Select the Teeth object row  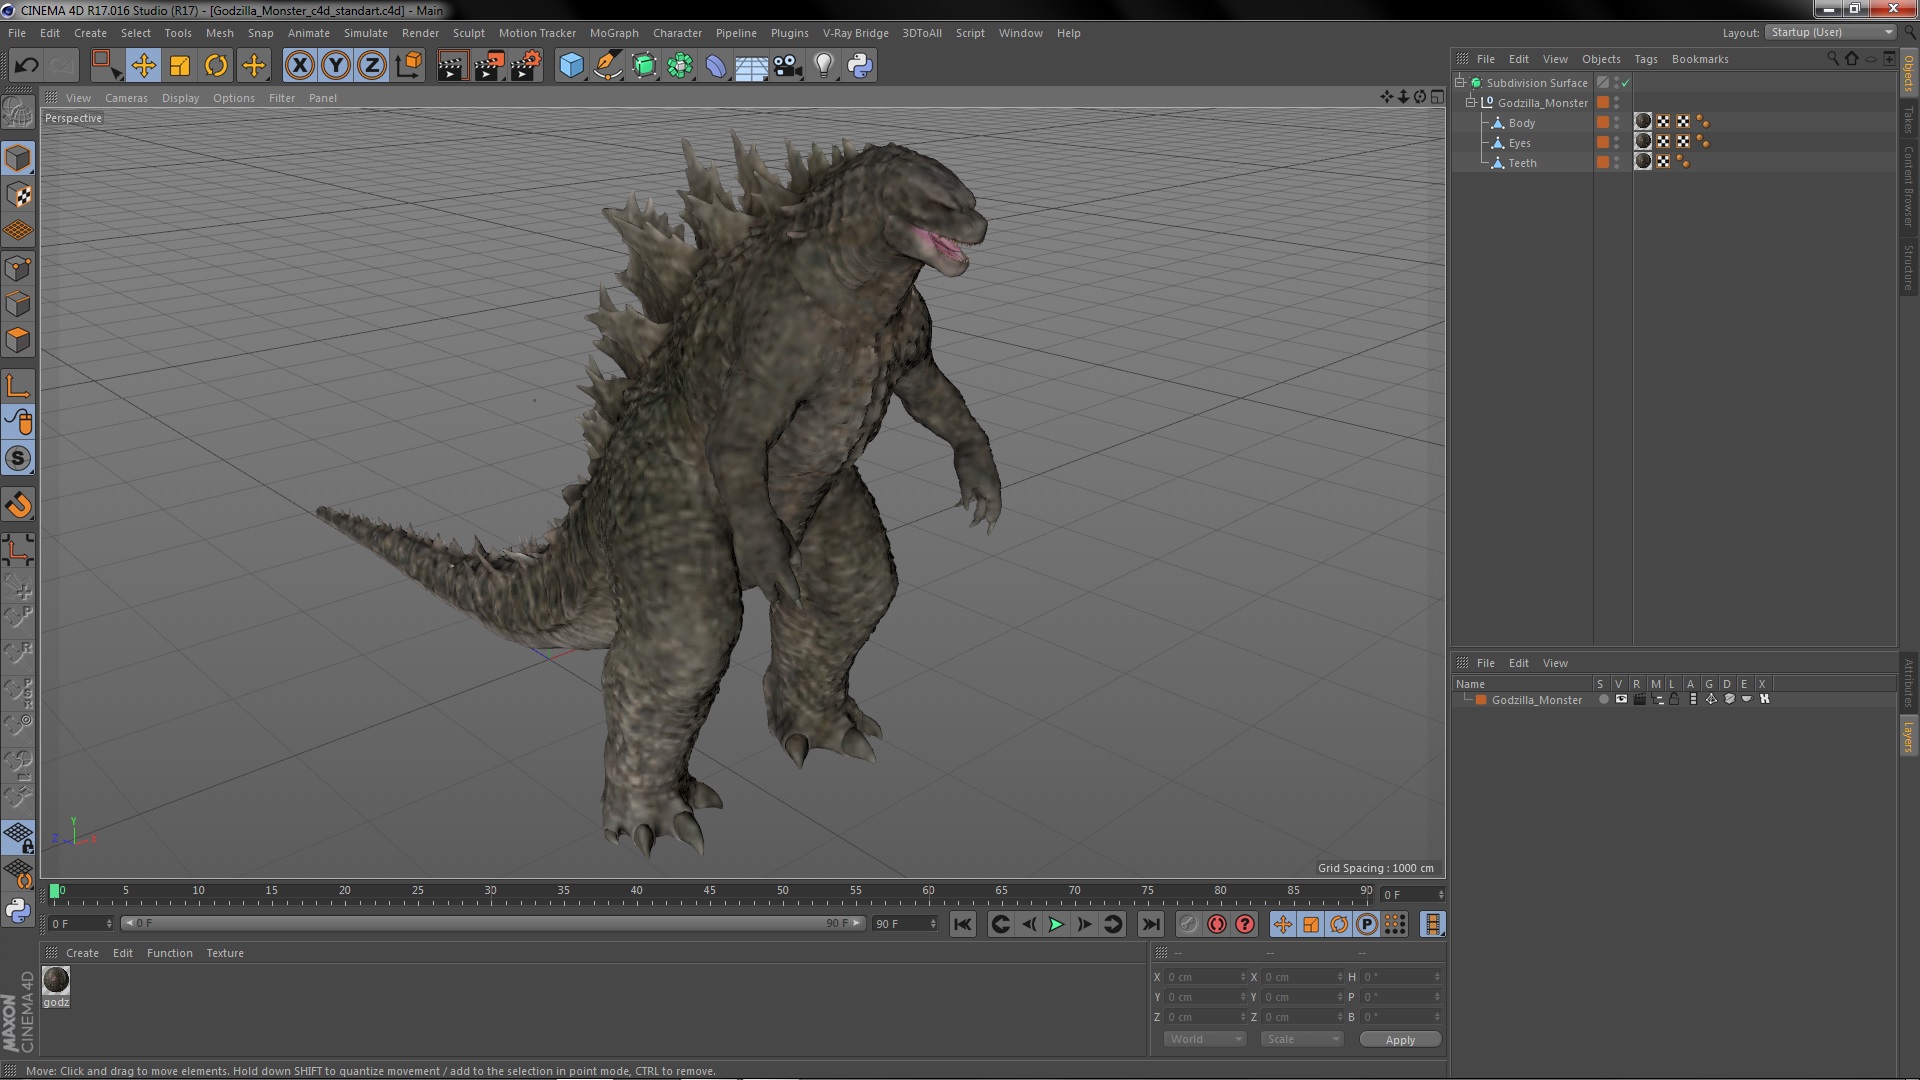tap(1522, 163)
